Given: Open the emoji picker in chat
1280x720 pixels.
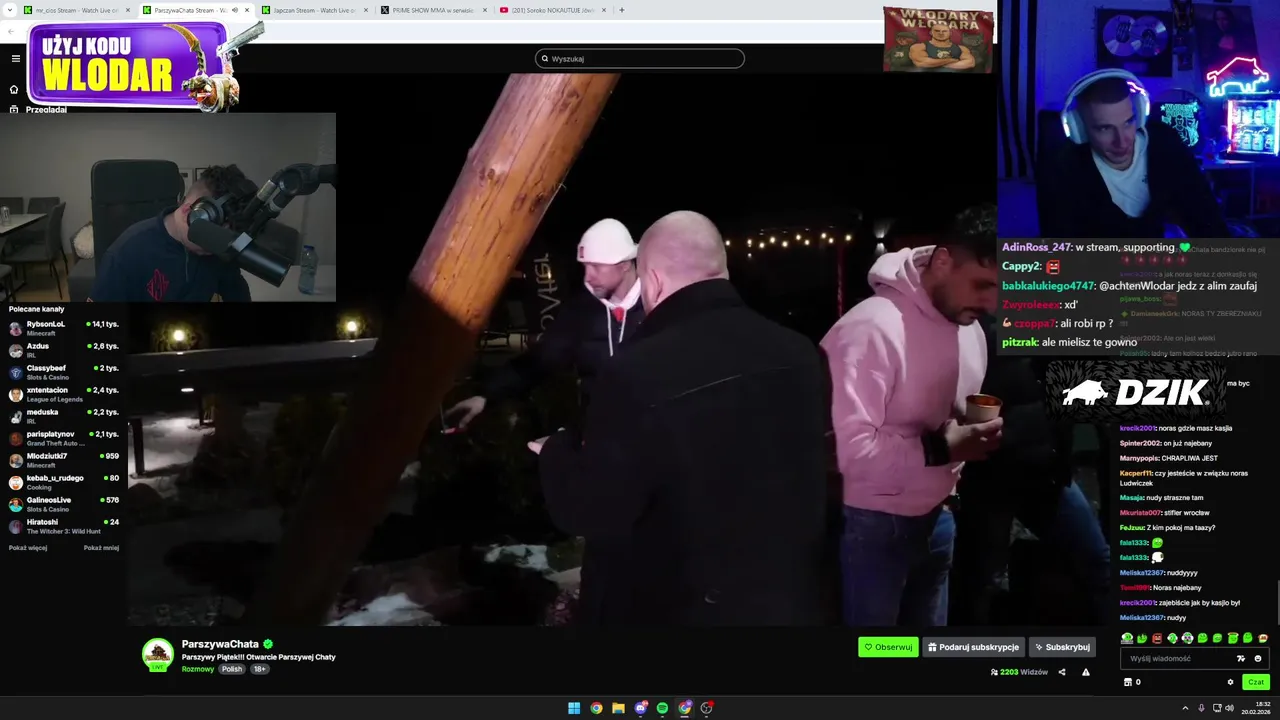Looking at the screenshot, I should (x=1258, y=658).
